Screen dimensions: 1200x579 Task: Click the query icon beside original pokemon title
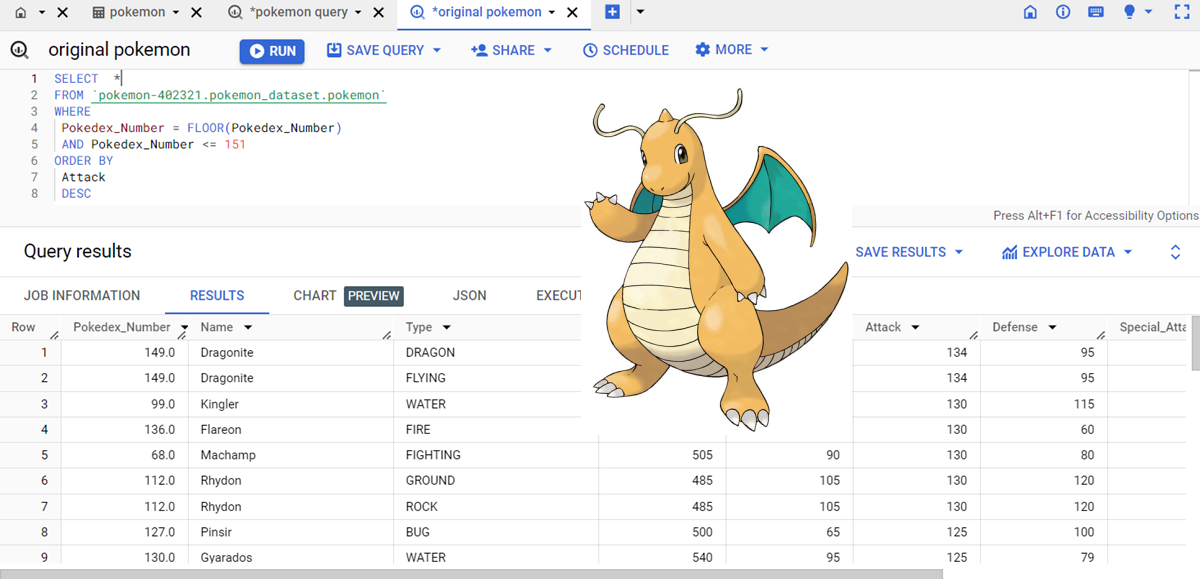tap(20, 51)
